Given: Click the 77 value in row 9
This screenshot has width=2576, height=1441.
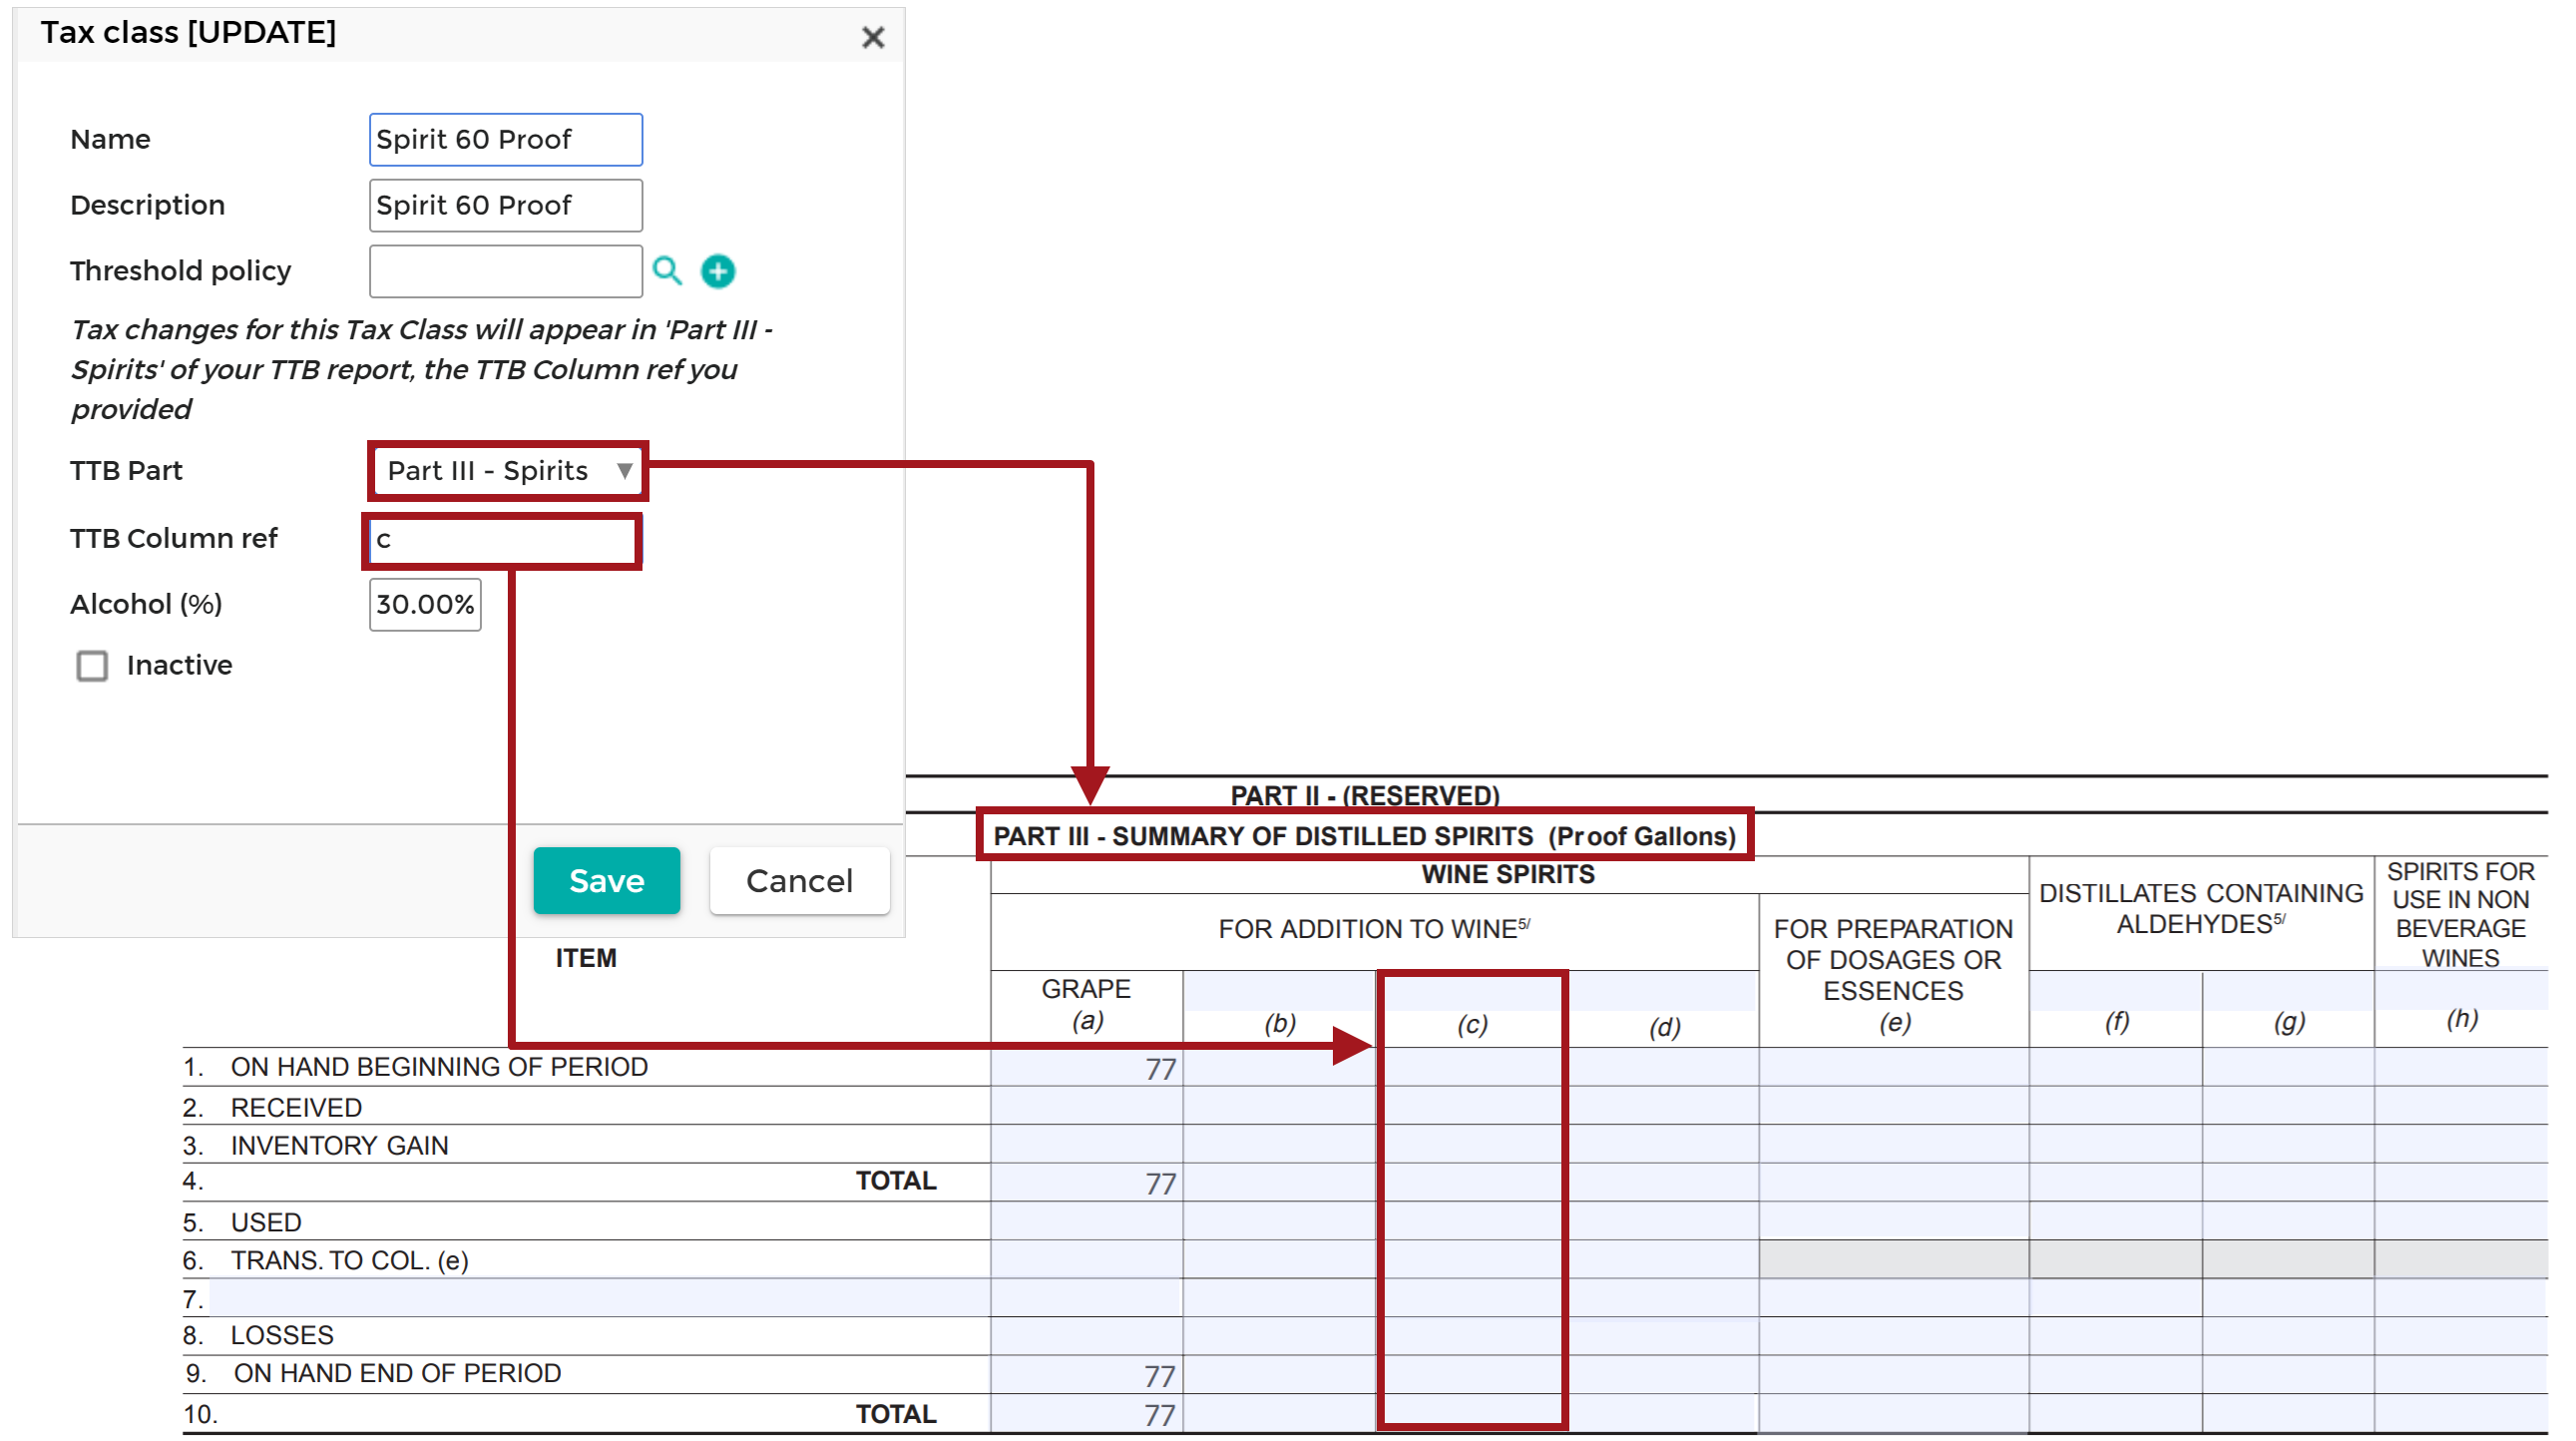Looking at the screenshot, I should tap(1160, 1377).
